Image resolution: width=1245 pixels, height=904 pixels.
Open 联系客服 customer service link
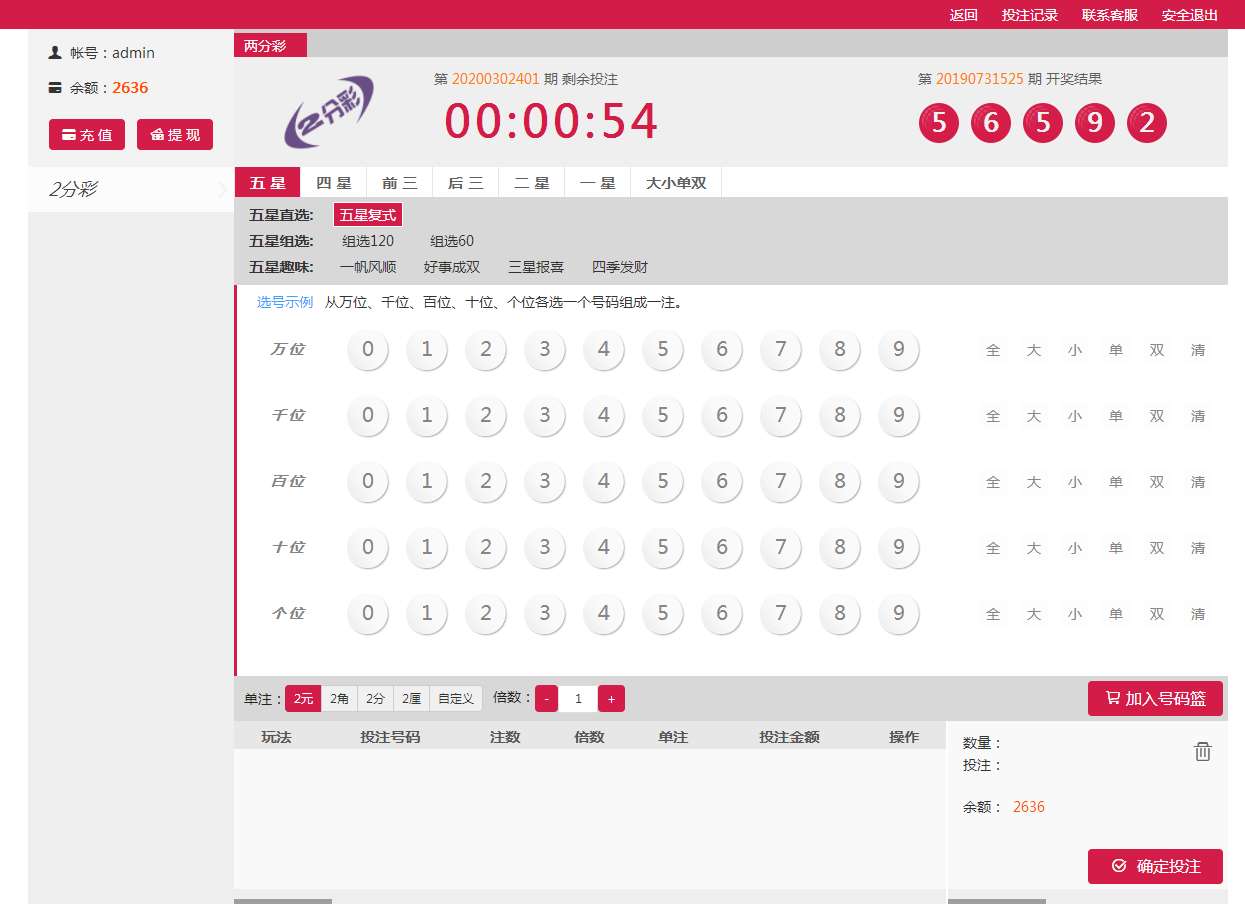tap(1110, 15)
